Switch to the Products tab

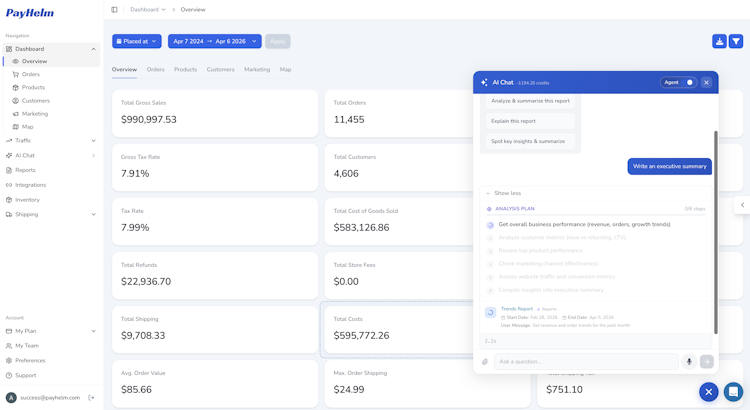(186, 69)
